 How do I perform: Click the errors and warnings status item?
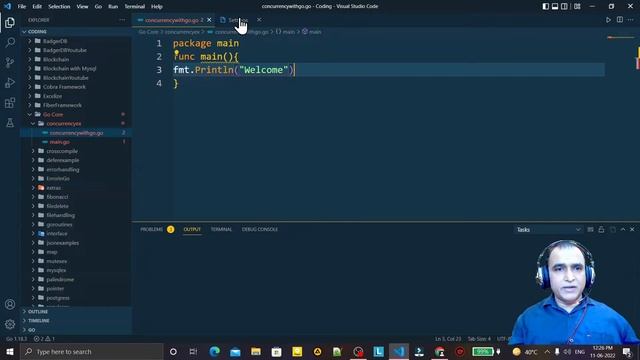(44, 339)
